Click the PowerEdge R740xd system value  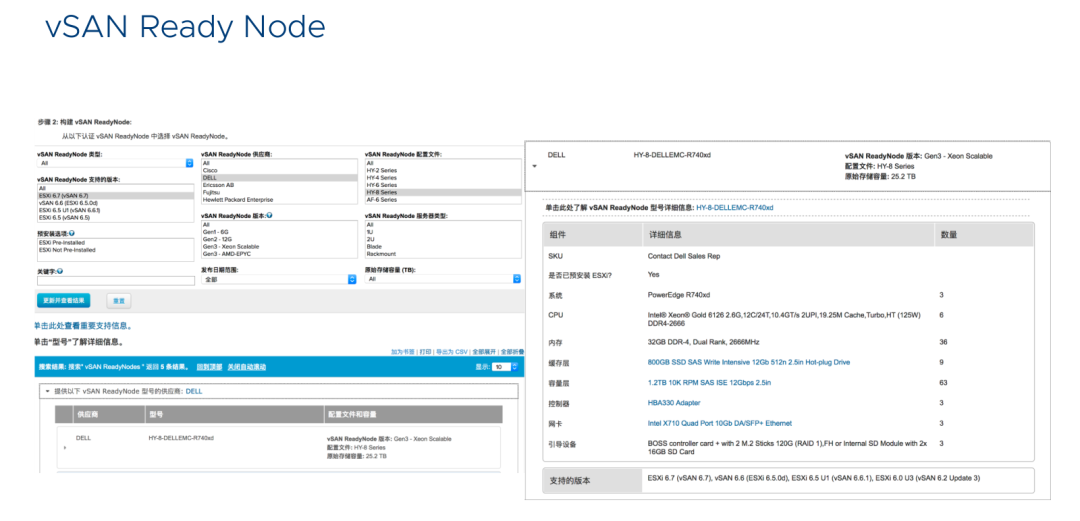(678, 295)
